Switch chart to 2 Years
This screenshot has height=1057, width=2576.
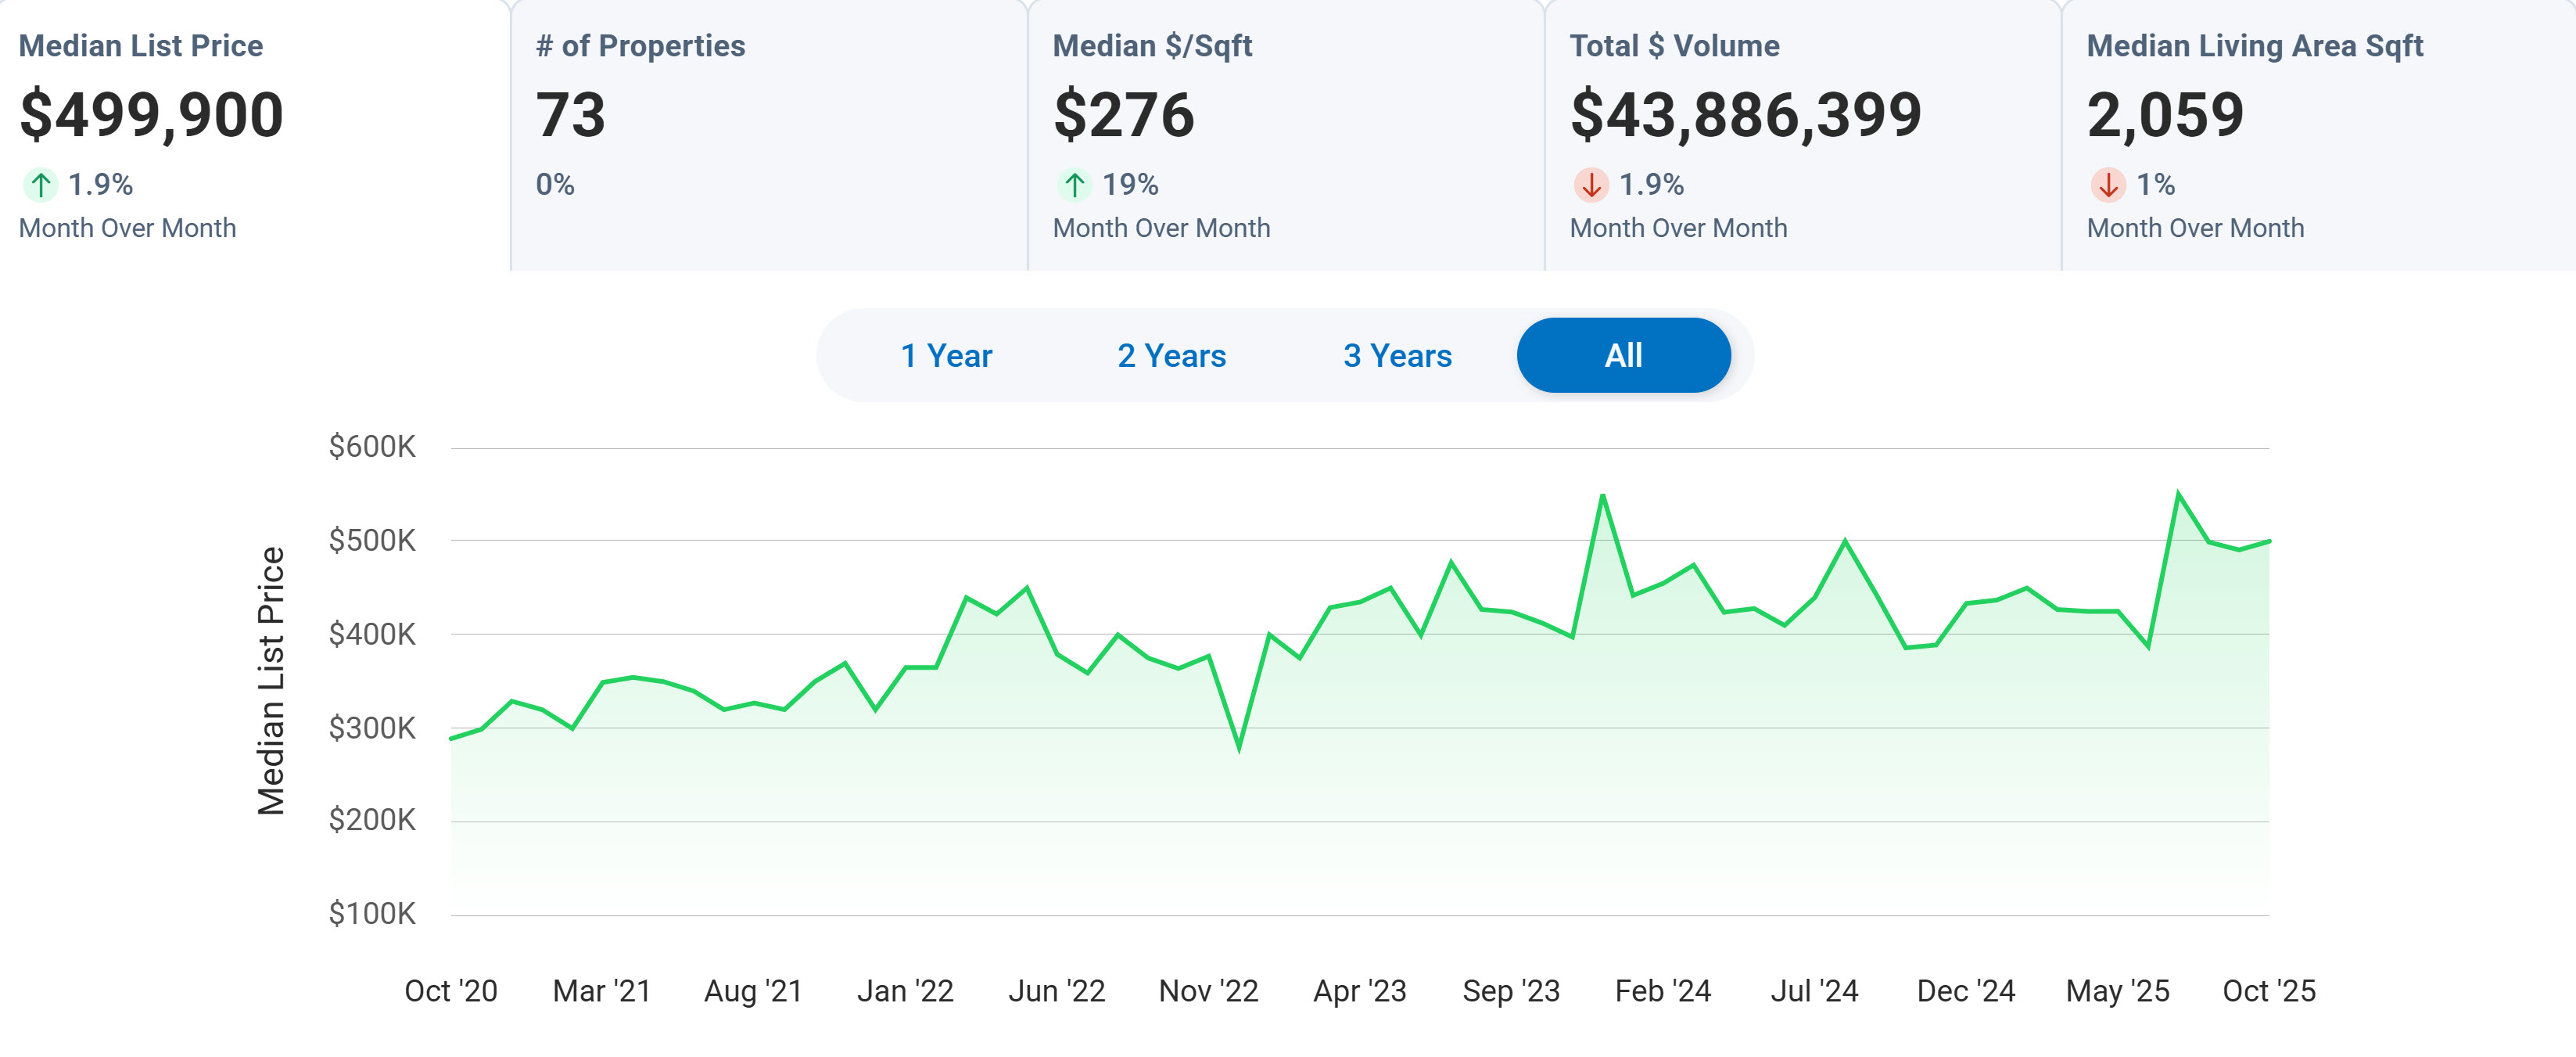1171,356
